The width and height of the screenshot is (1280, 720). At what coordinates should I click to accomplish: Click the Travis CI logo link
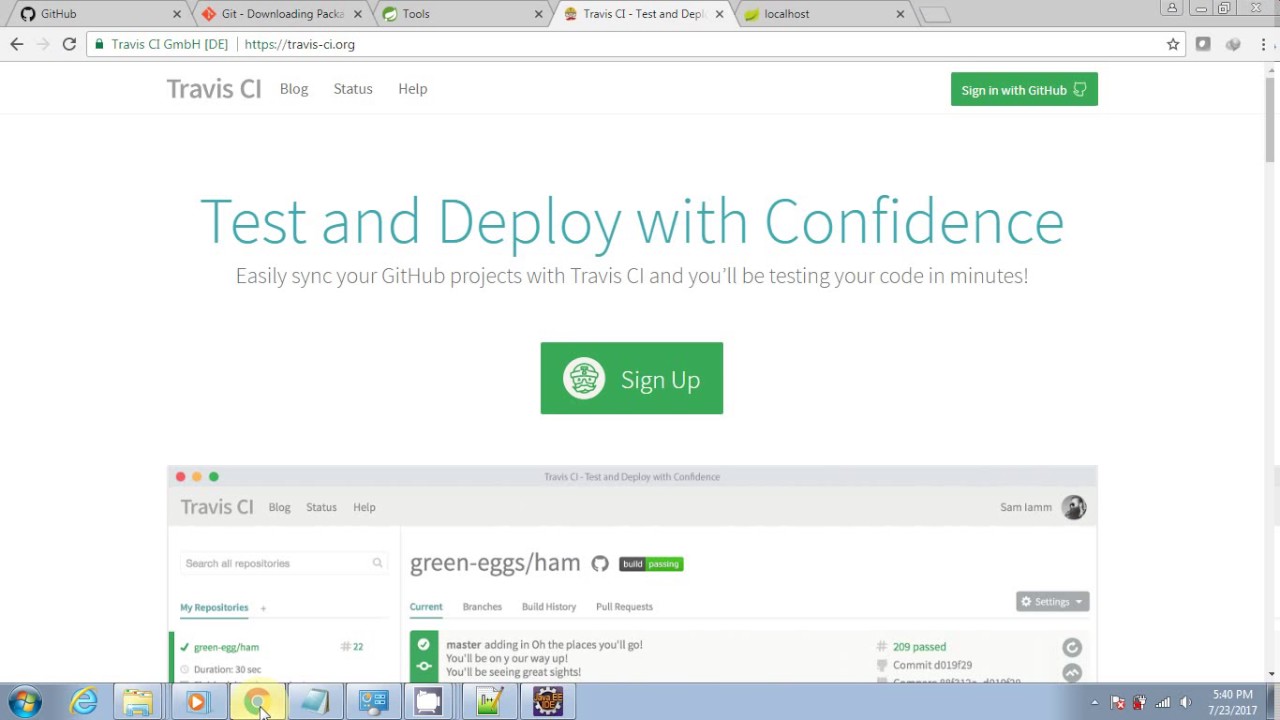[x=214, y=89]
